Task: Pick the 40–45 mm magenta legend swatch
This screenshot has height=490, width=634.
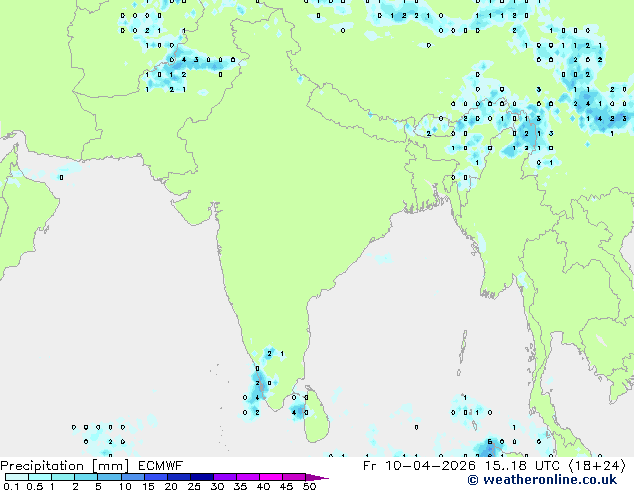Action: click(x=271, y=477)
